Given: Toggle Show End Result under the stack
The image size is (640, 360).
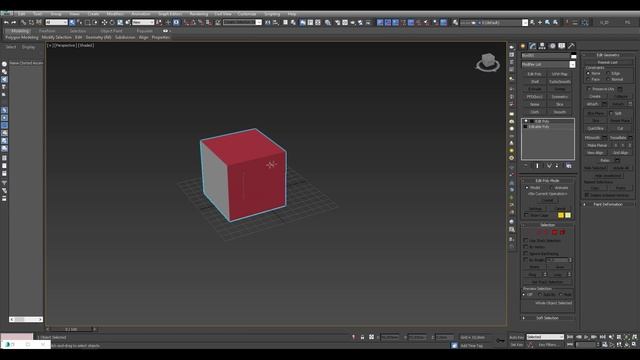Looking at the screenshot, I should coord(537,166).
